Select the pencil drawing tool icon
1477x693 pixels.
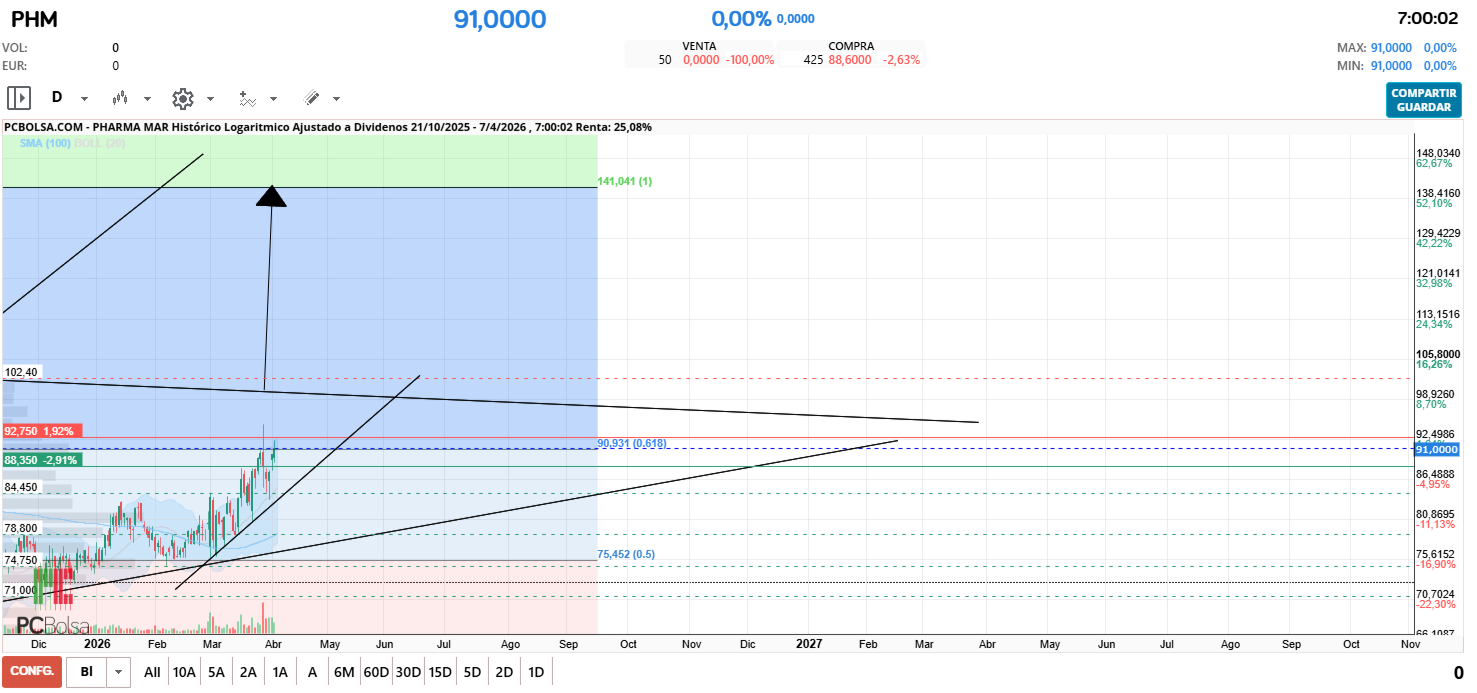pyautogui.click(x=311, y=98)
